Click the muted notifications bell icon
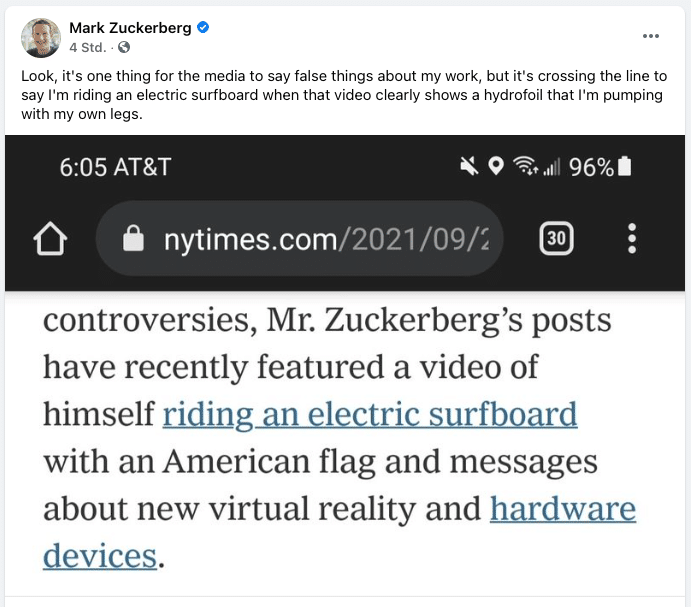Image resolution: width=691 pixels, height=607 pixels. click(x=468, y=167)
